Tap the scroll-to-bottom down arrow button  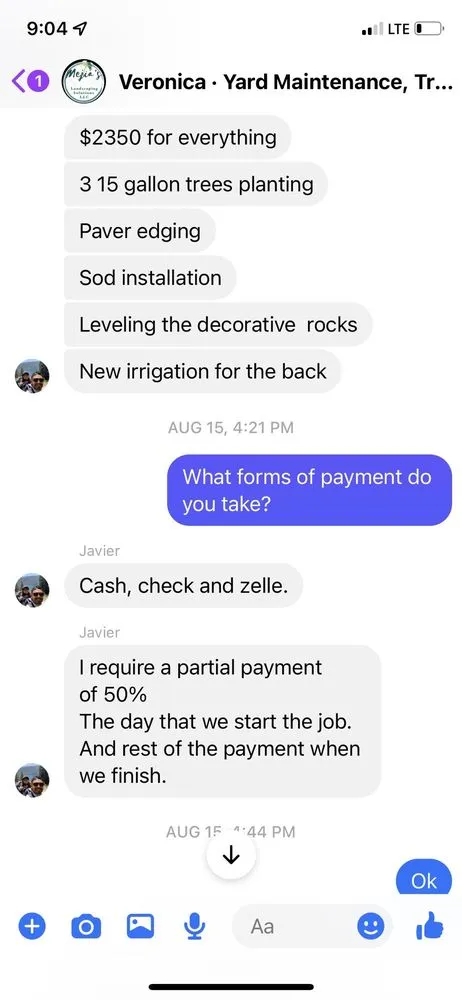(x=232, y=856)
